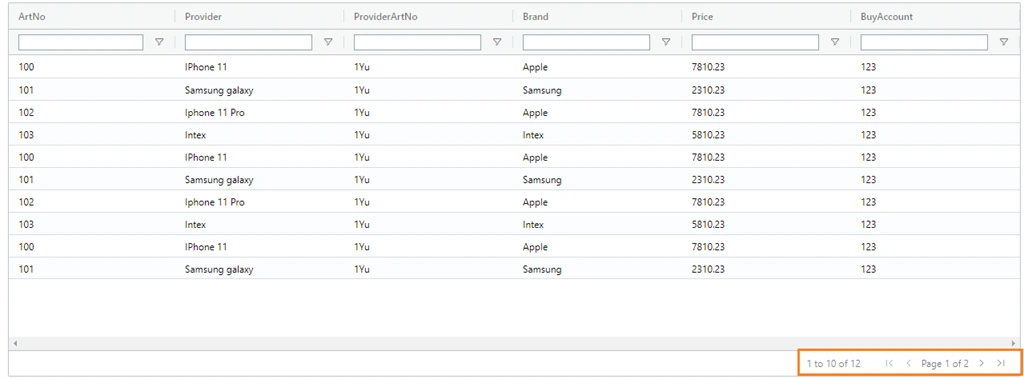Go to the previous page

(908, 363)
